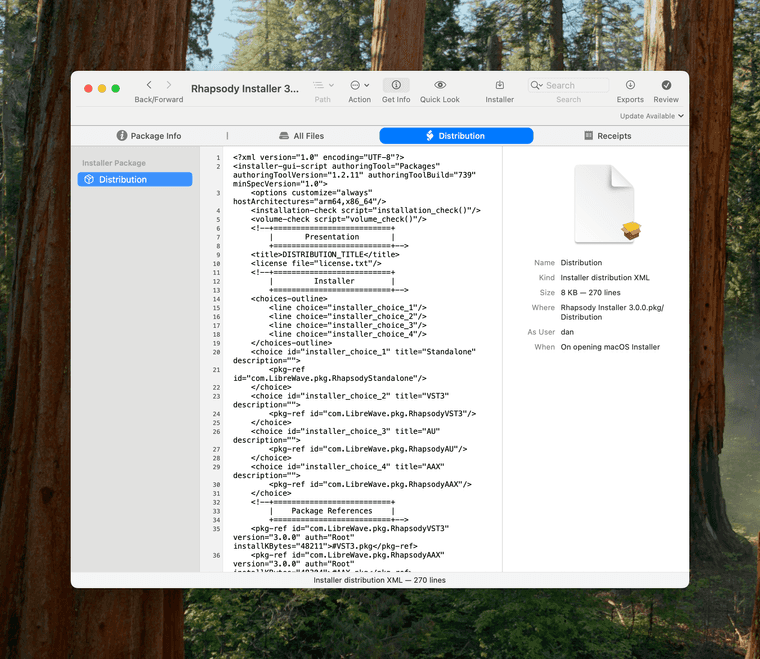
Task: Click the license.txt license line
Action: pos(316,263)
